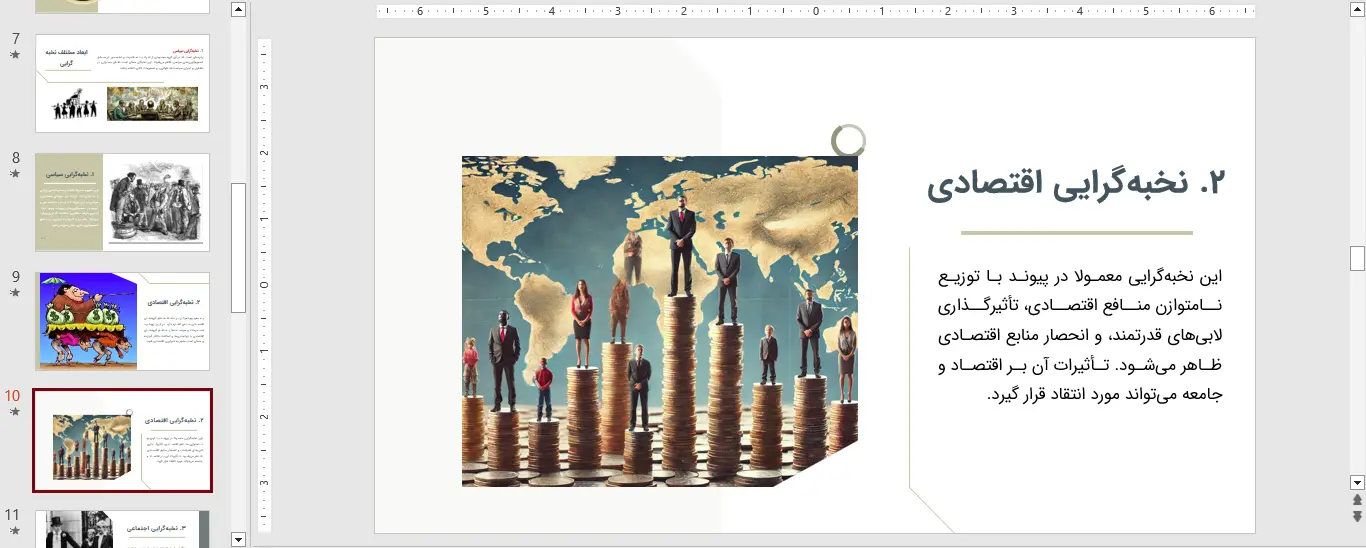Click the animation star icon under slide 11
This screenshot has height=548, width=1366.
click(x=15, y=531)
